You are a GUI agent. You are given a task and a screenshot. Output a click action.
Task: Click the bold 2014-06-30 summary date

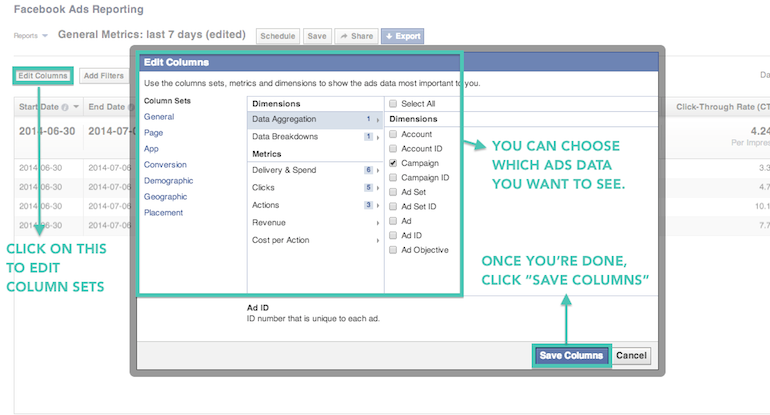tap(47, 131)
